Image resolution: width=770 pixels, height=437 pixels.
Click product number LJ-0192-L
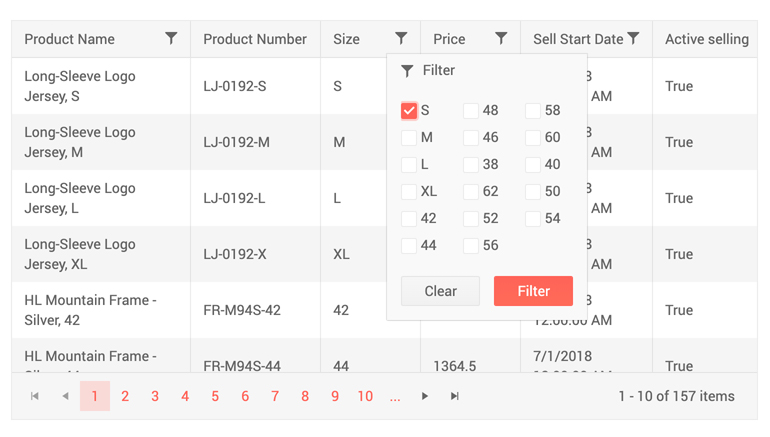(234, 198)
